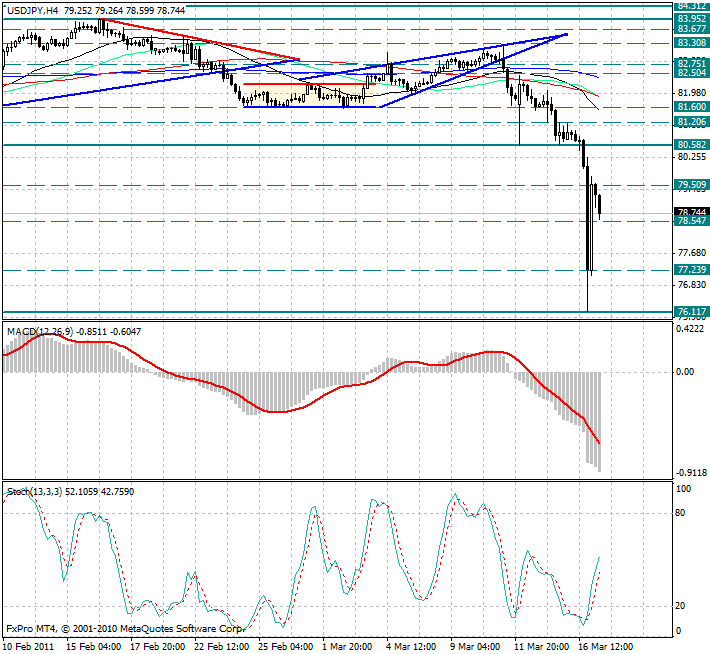This screenshot has height=654, width=710.
Task: Select the 22 Feb 12:00 time label
Action: tap(221, 647)
